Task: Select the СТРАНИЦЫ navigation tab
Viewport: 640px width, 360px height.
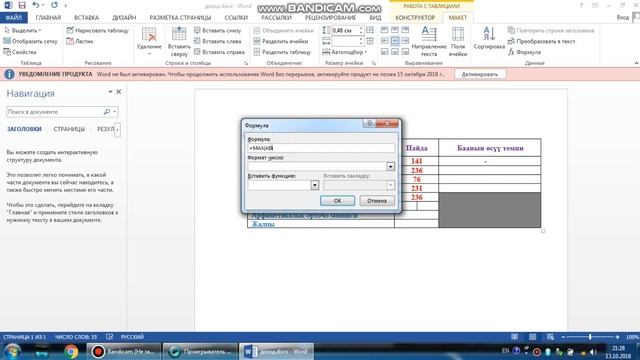Action: point(69,129)
